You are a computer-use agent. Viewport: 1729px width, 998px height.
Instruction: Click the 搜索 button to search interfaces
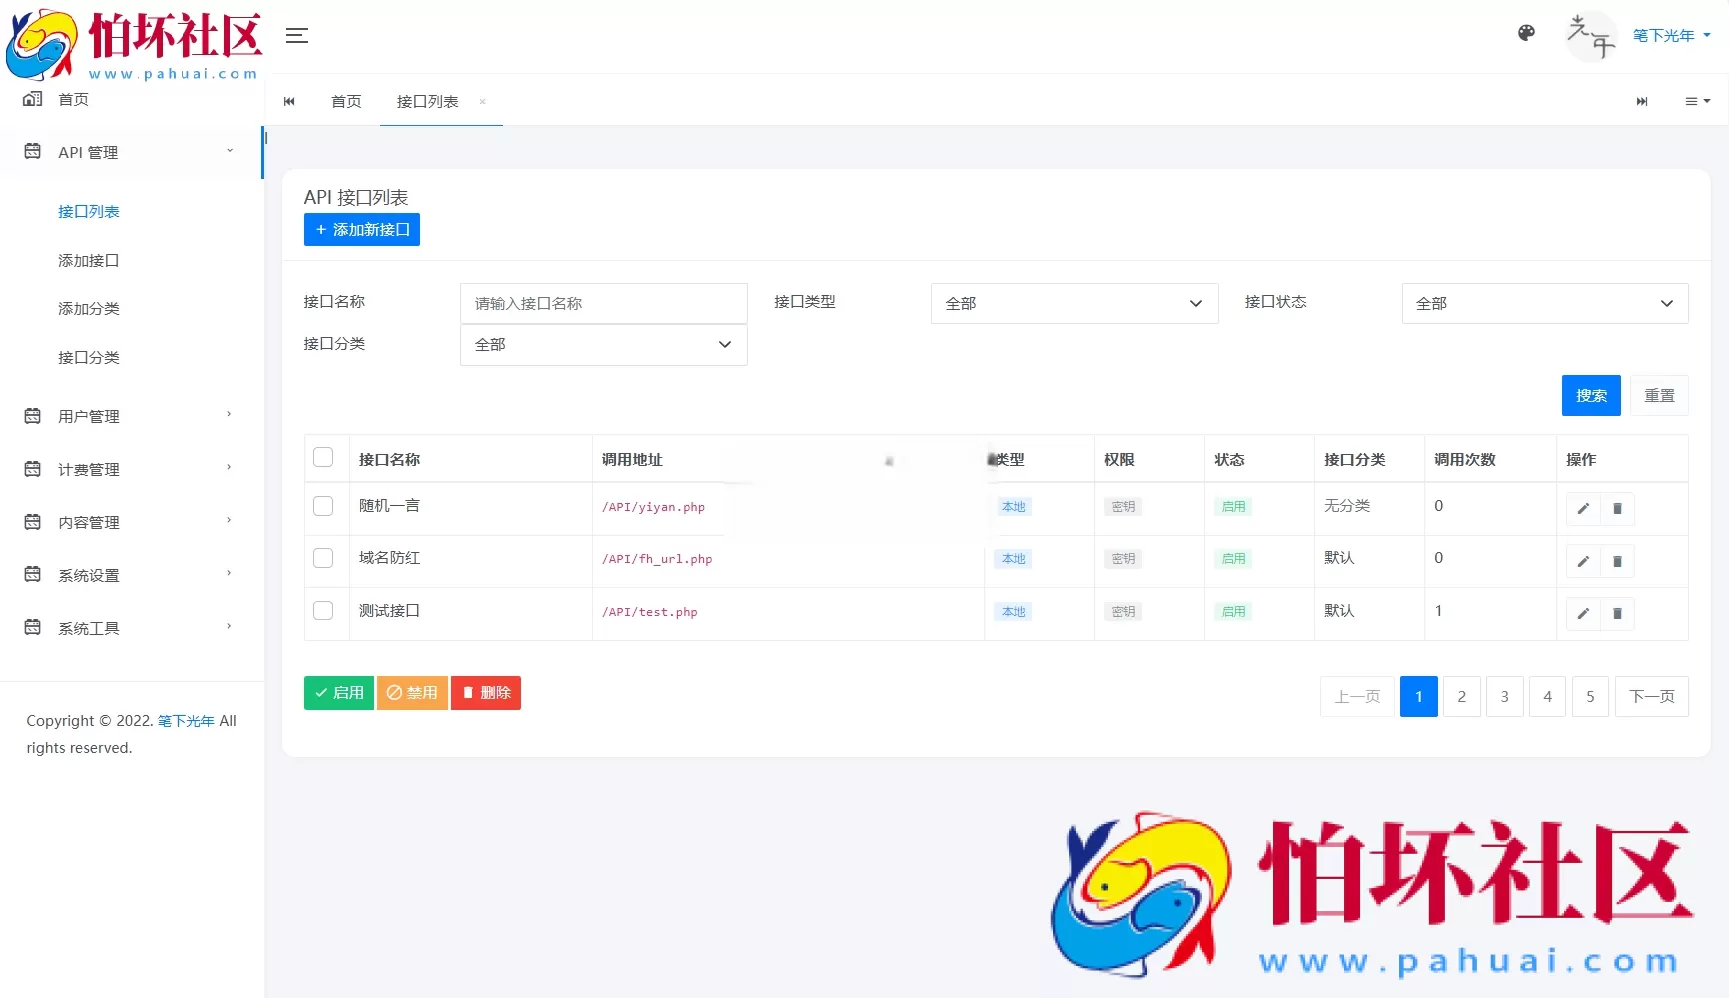[1590, 395]
